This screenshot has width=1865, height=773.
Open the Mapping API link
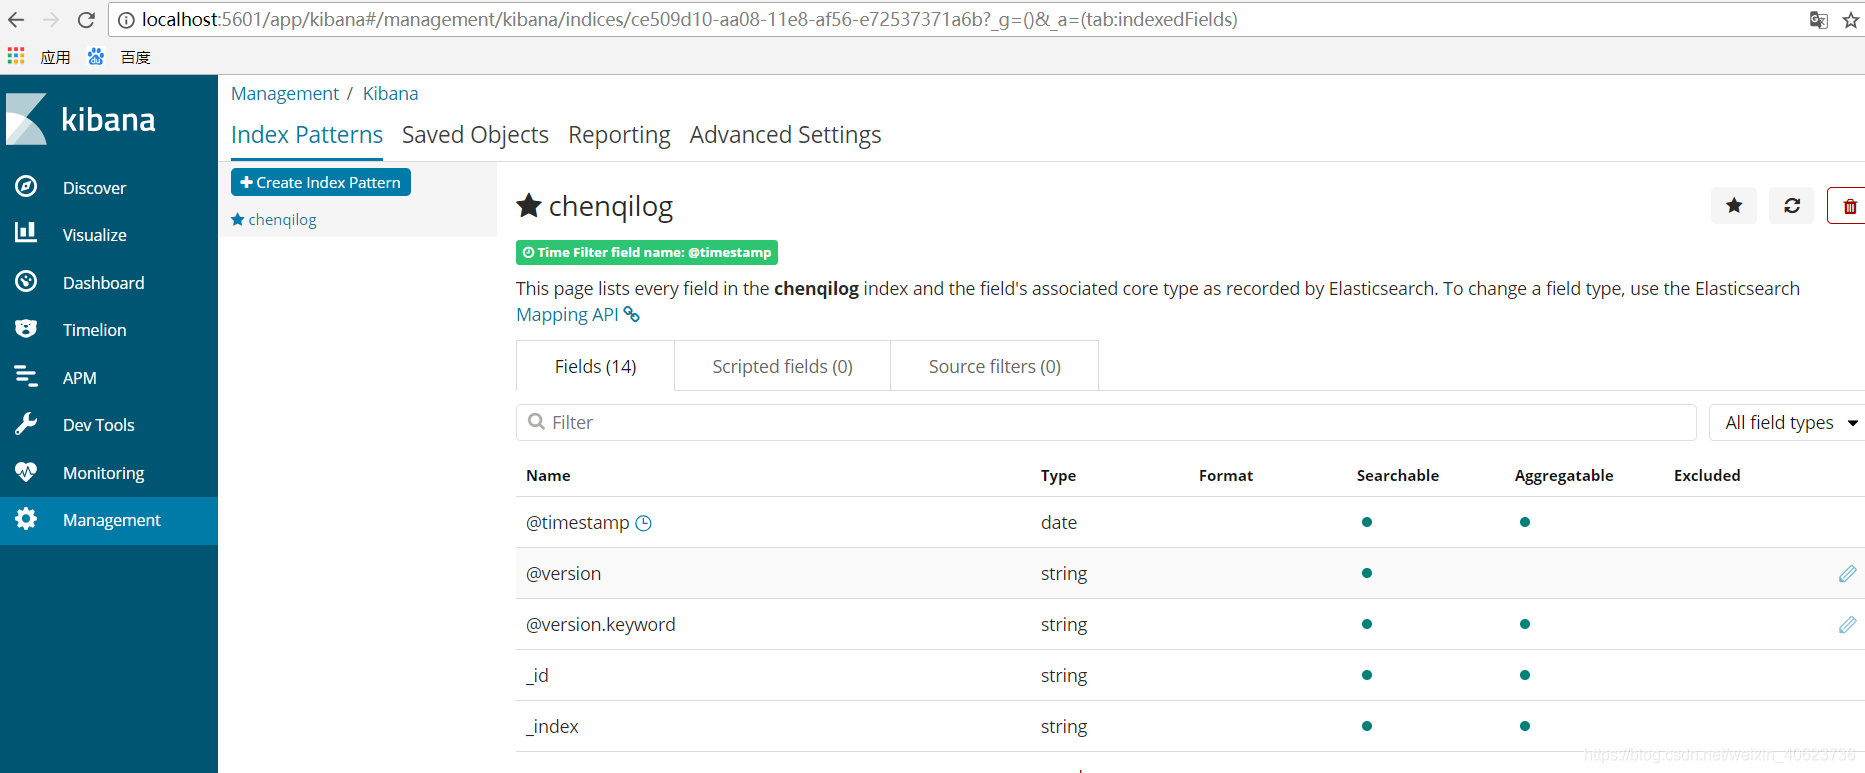tap(567, 314)
